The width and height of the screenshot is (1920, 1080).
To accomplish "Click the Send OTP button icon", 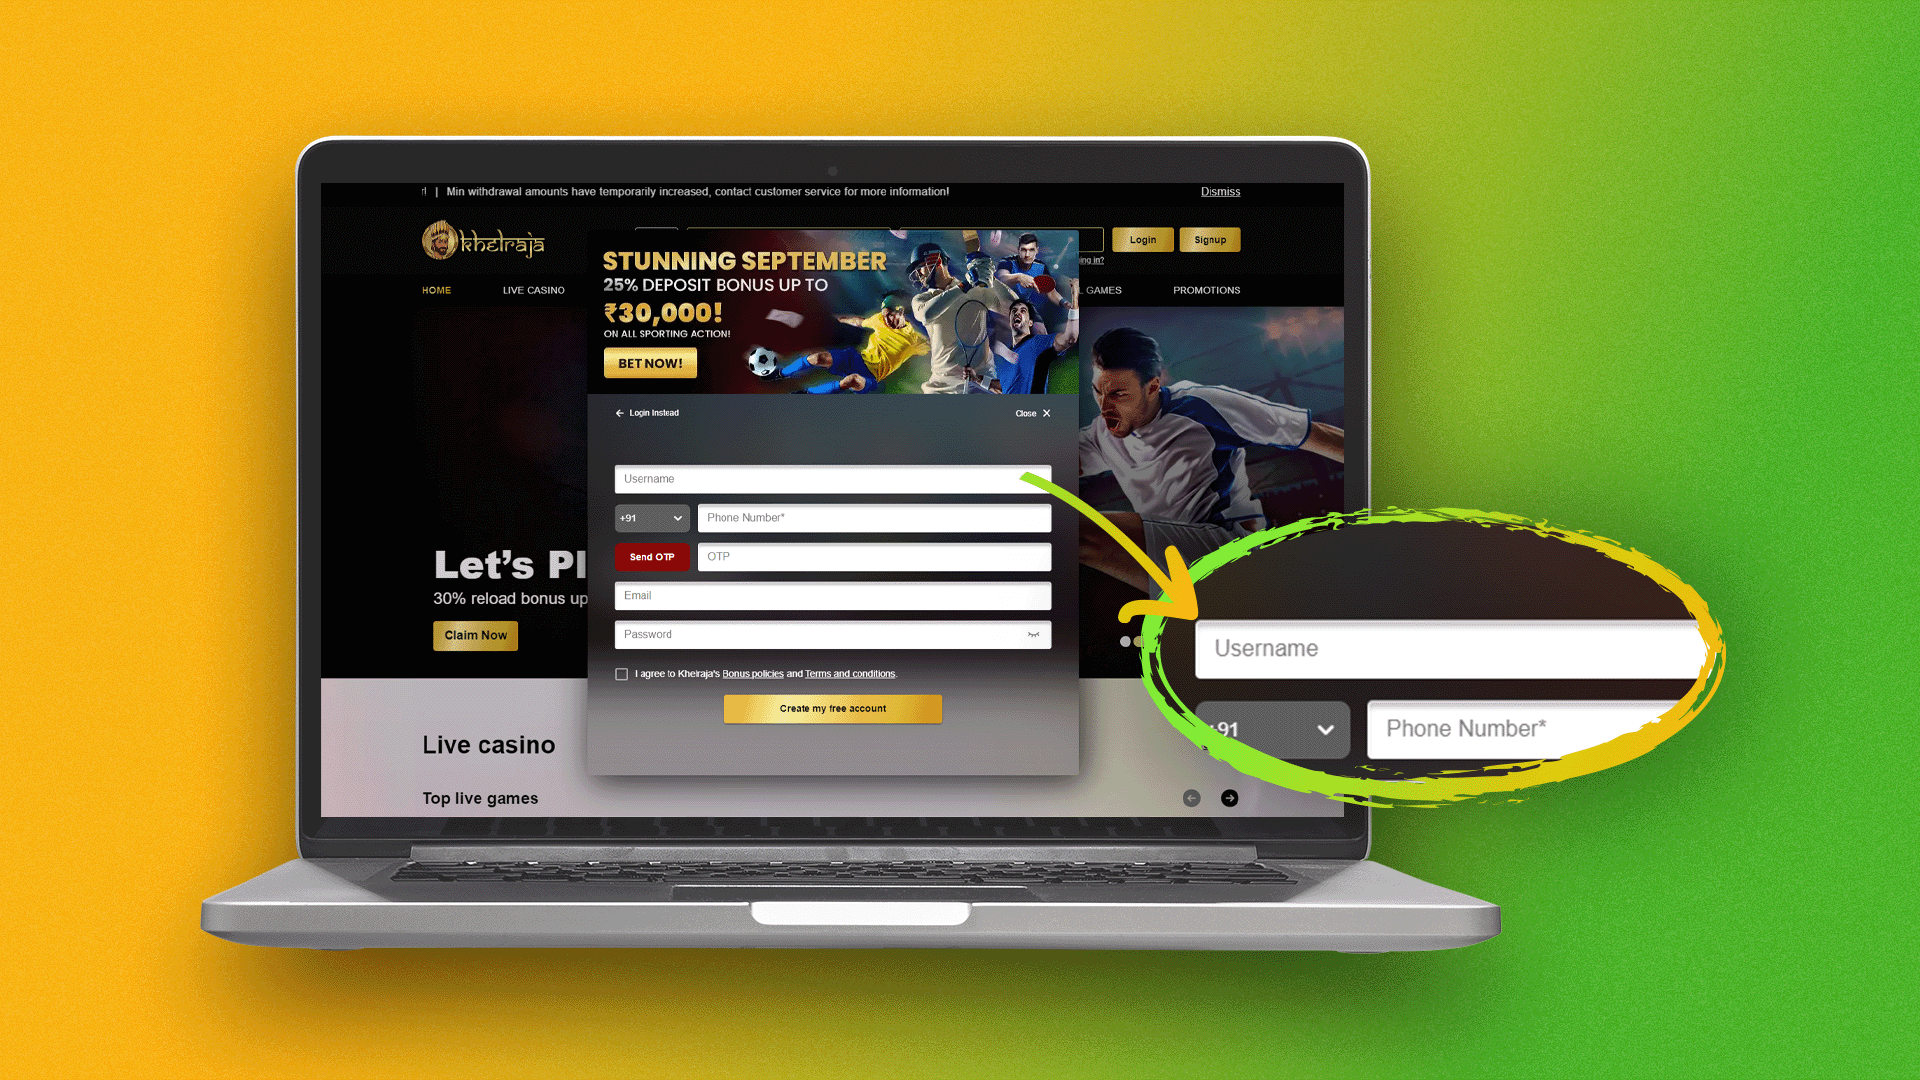I will [651, 555].
